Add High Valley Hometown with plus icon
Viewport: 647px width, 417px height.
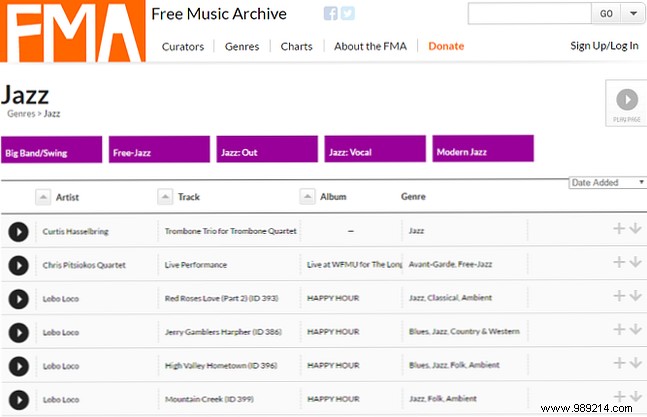619,363
